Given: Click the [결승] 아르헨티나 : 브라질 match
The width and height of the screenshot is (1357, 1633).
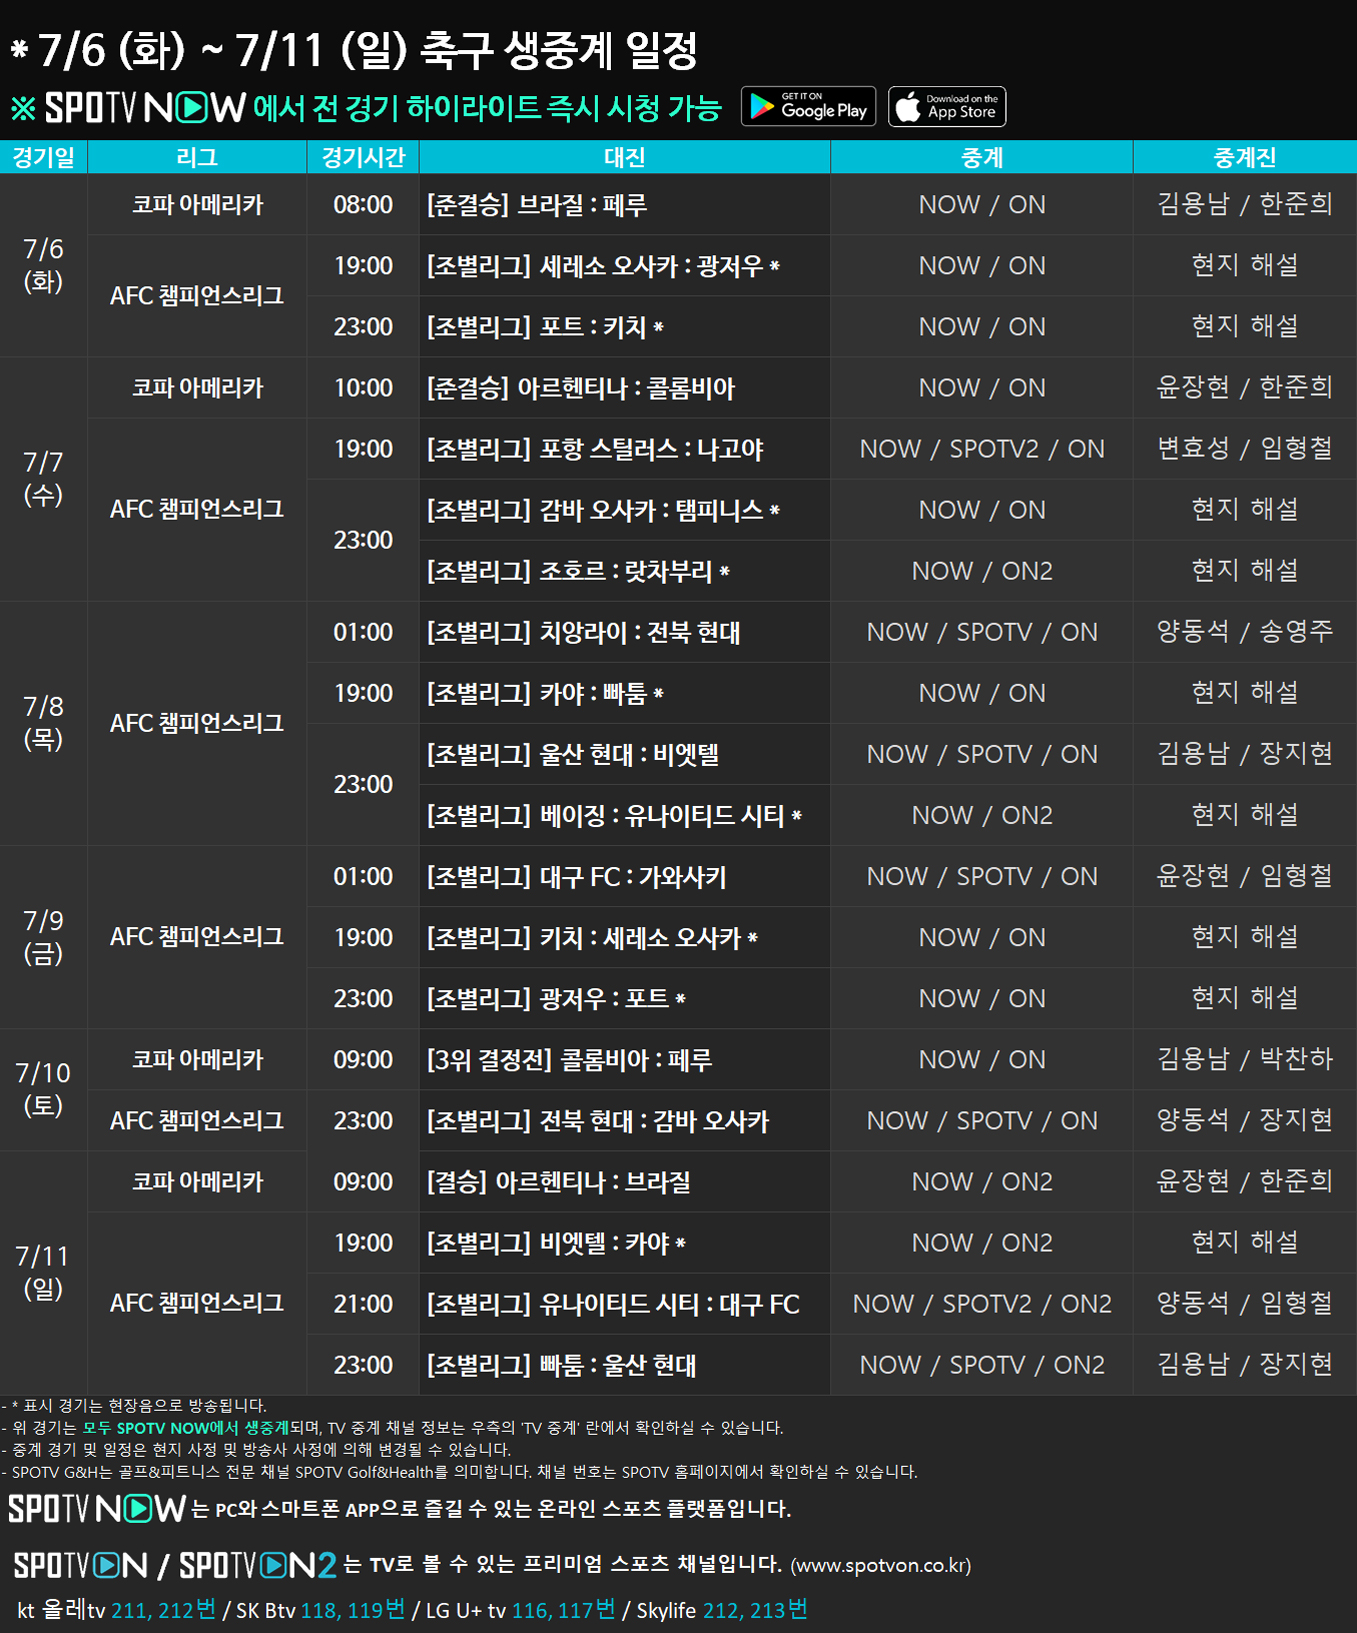Looking at the screenshot, I should click(x=559, y=1182).
